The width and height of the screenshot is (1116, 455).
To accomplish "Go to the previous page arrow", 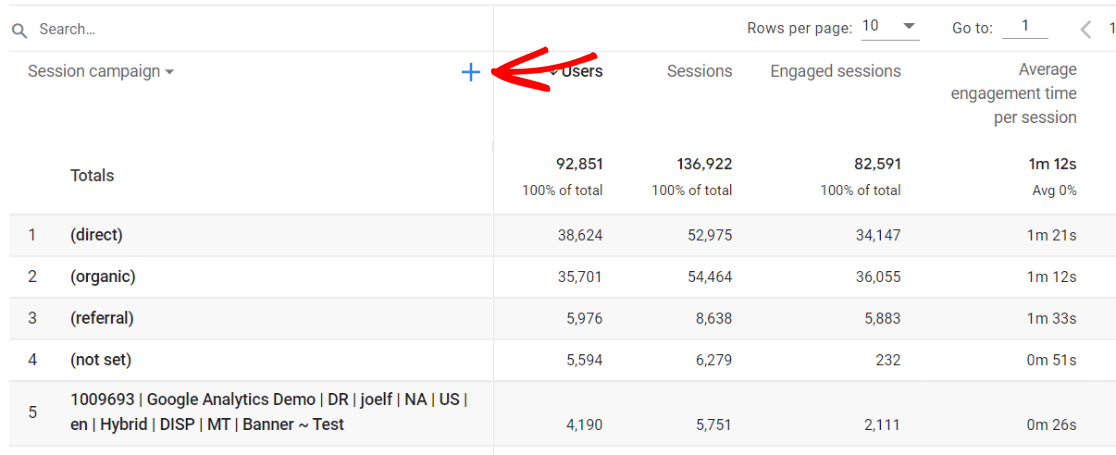I will (x=1086, y=29).
